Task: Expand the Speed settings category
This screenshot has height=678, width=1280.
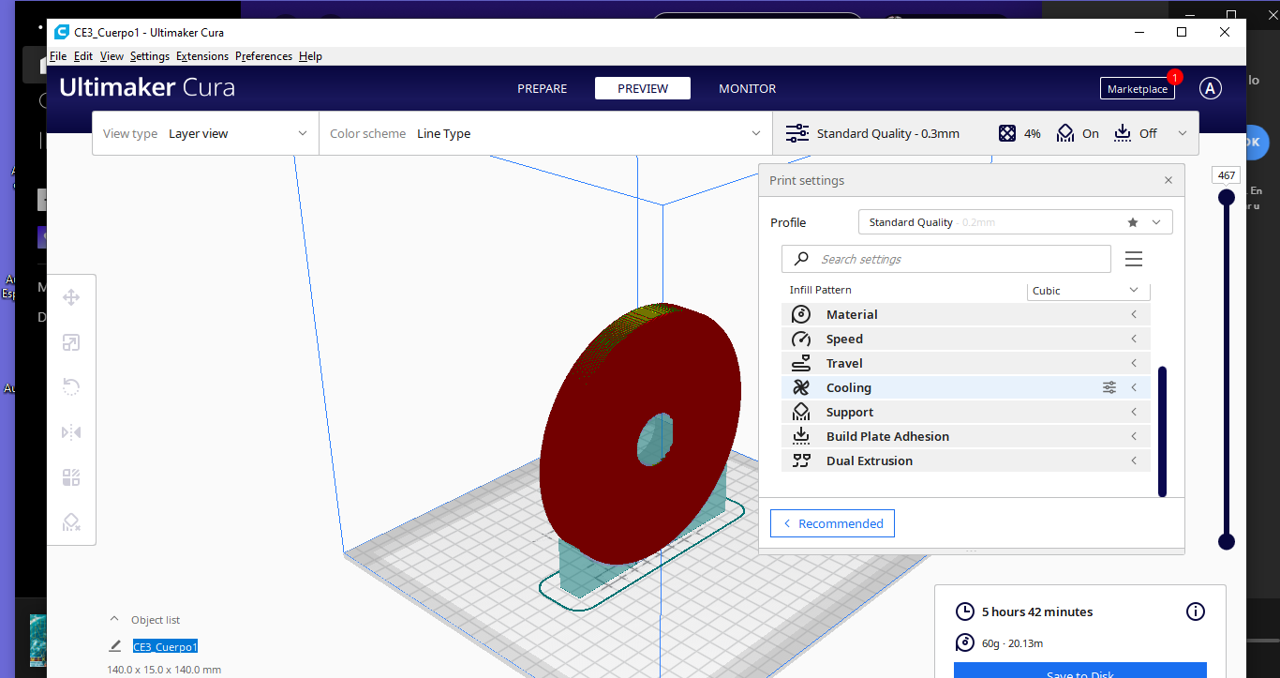Action: (x=966, y=339)
